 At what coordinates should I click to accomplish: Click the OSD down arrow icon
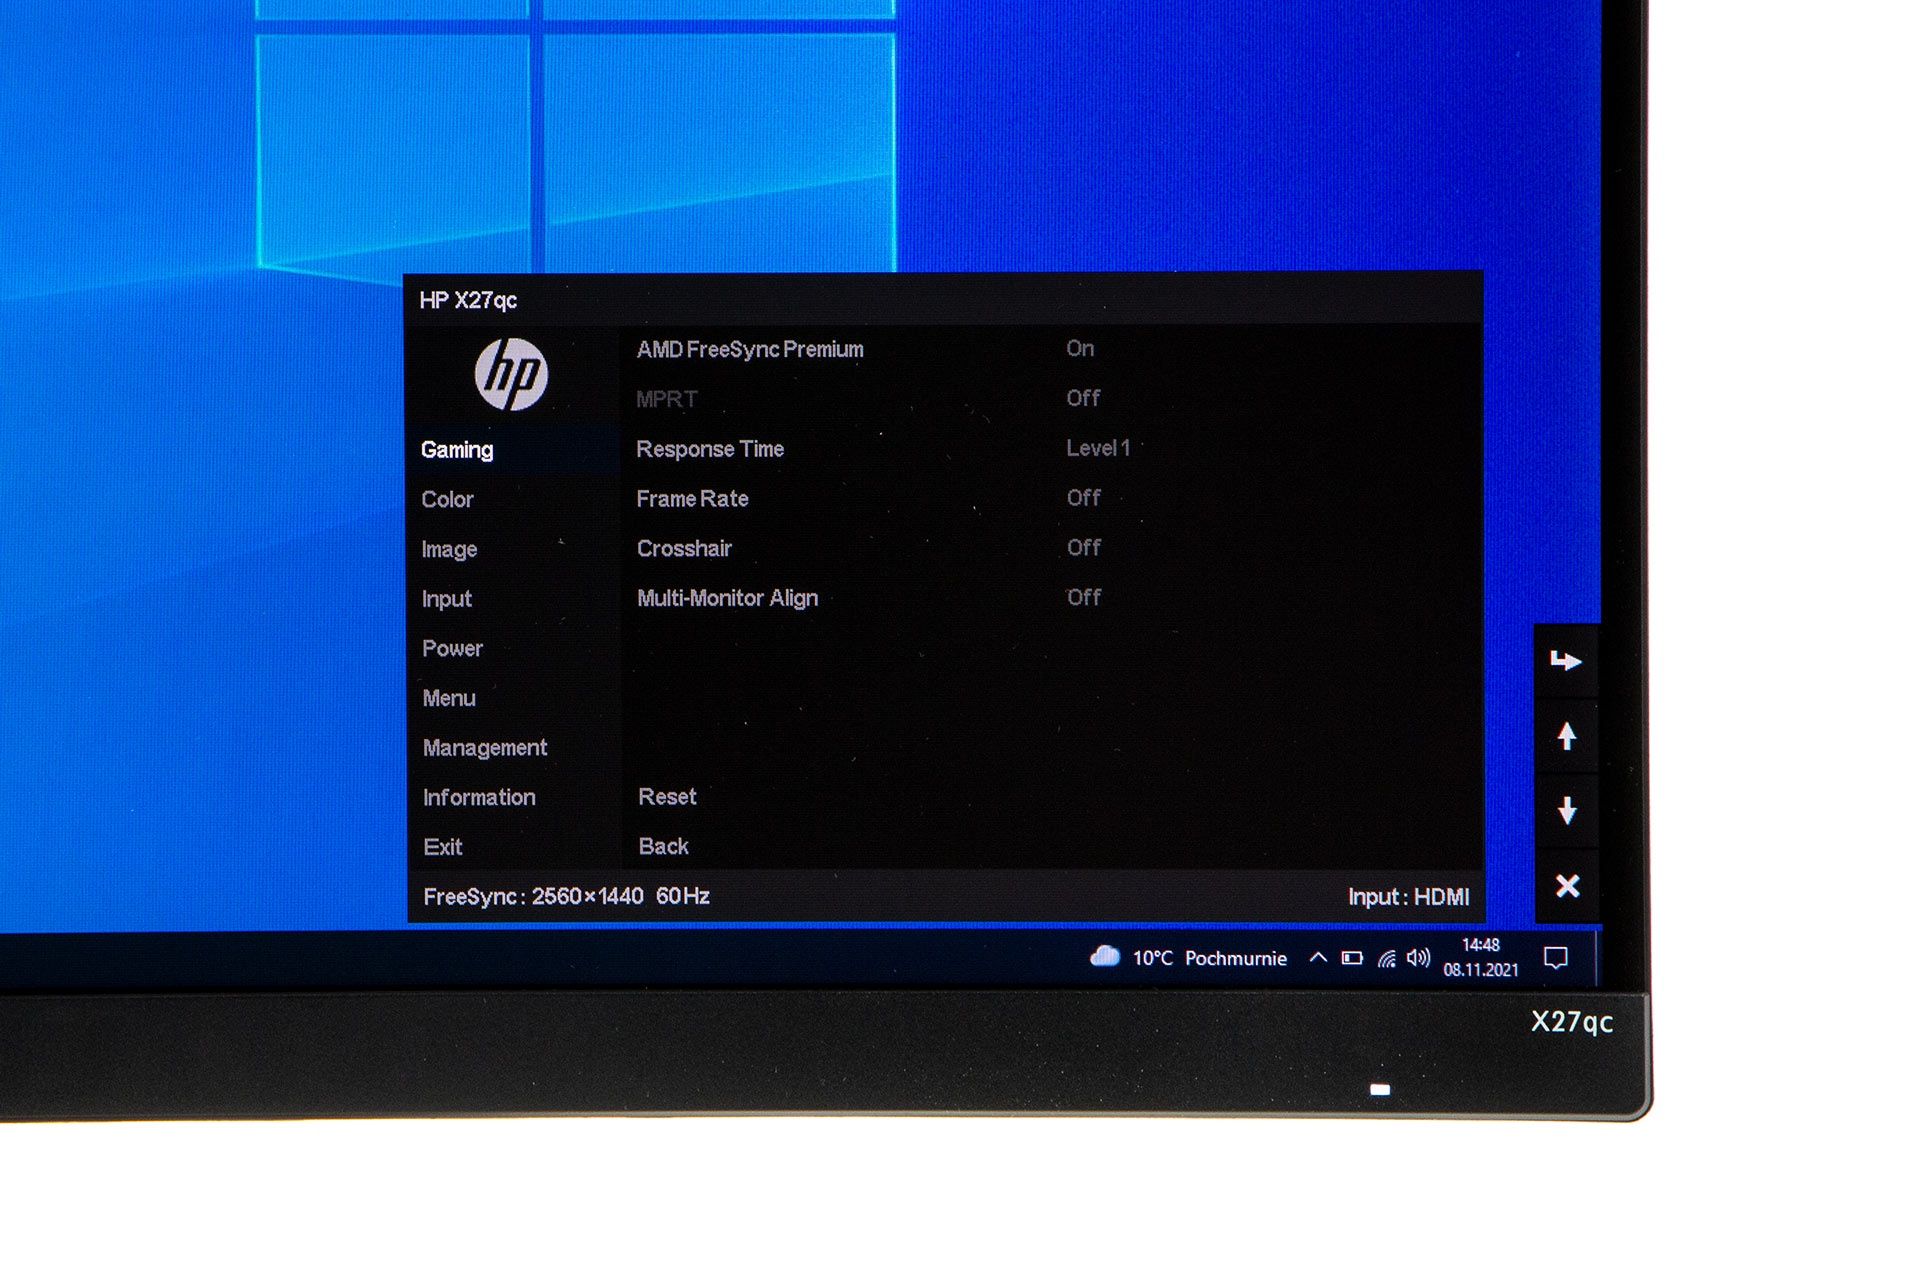click(x=1567, y=810)
